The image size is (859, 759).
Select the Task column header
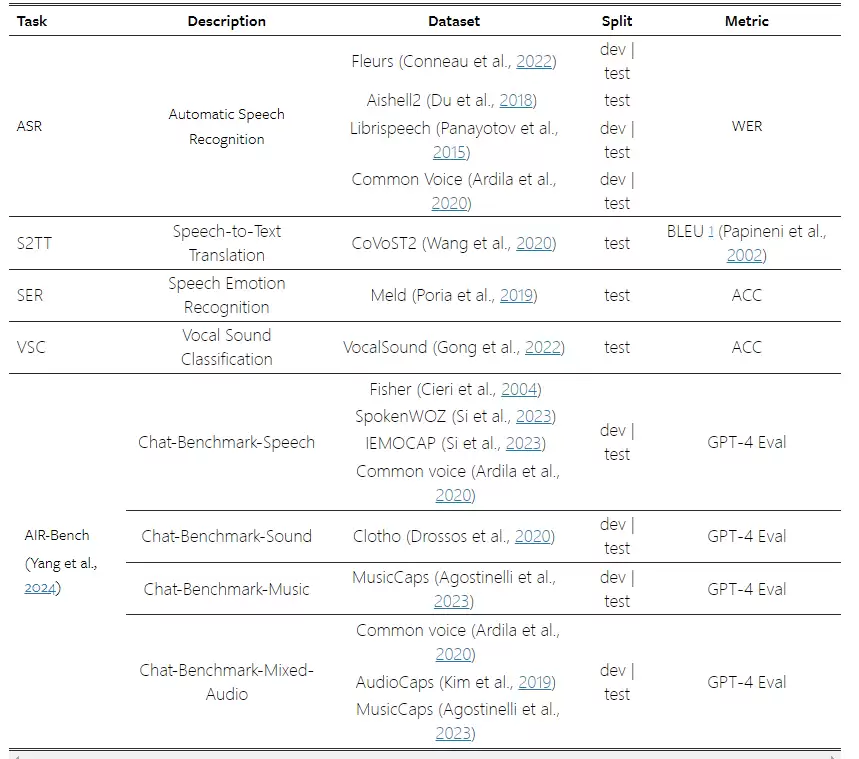[32, 21]
